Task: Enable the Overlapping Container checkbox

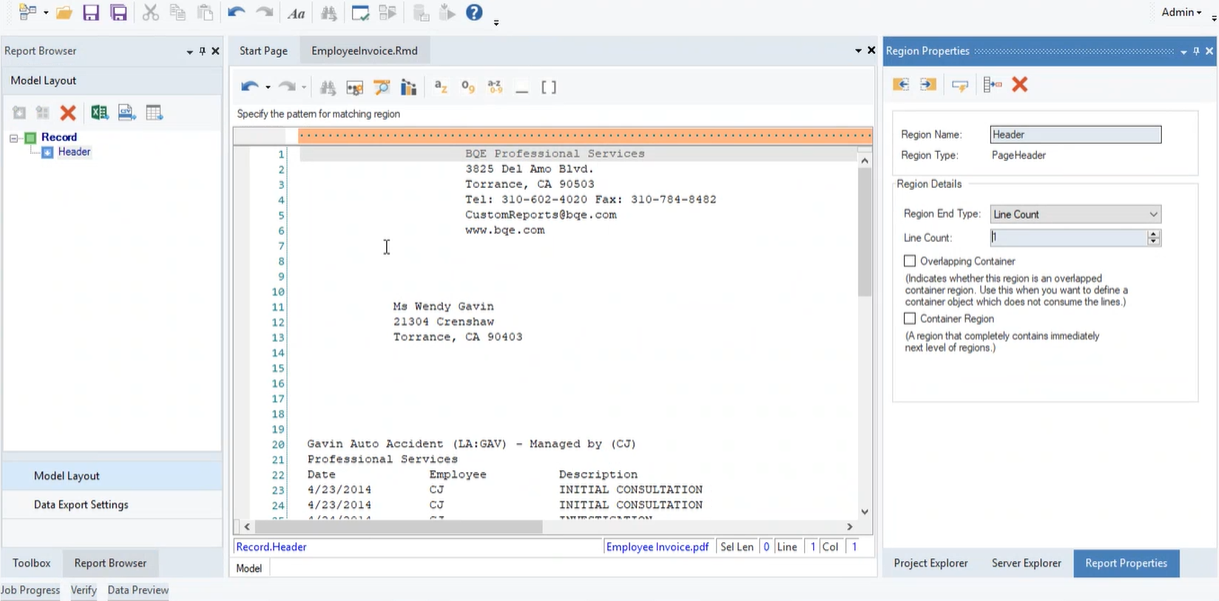Action: pos(910,261)
